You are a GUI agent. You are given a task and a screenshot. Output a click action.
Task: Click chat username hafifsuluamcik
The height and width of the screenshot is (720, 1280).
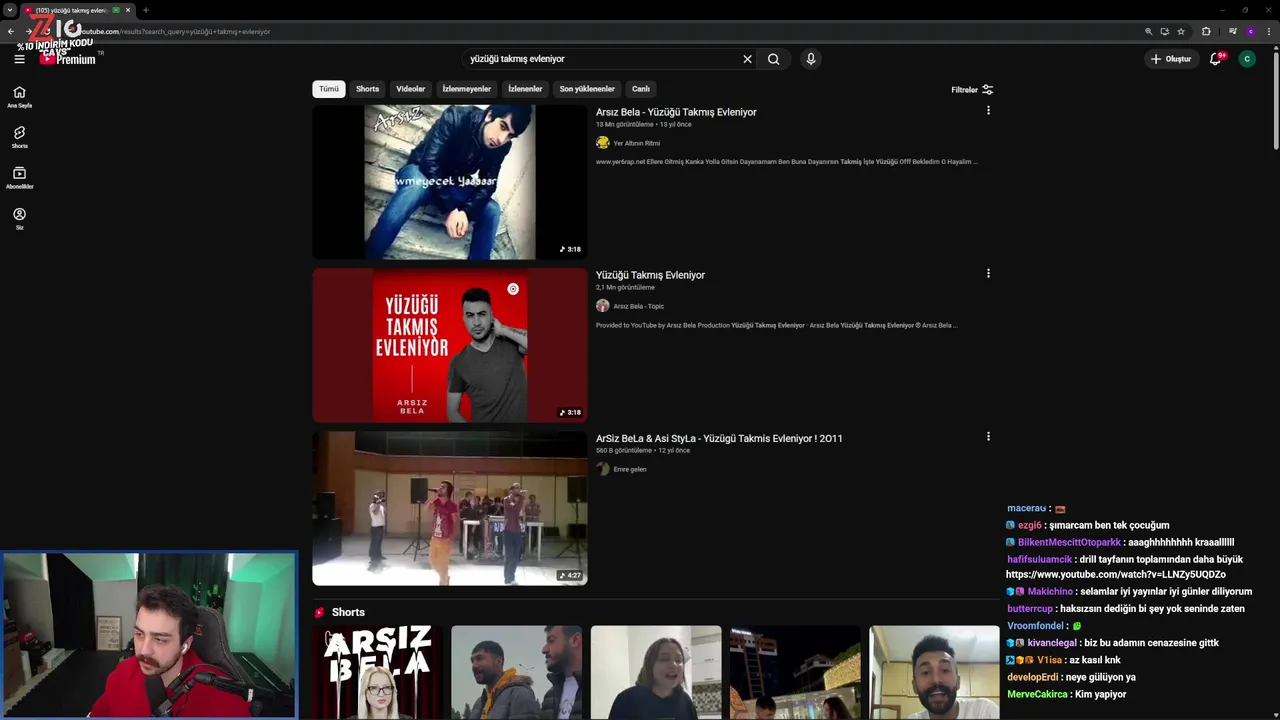tap(1039, 559)
